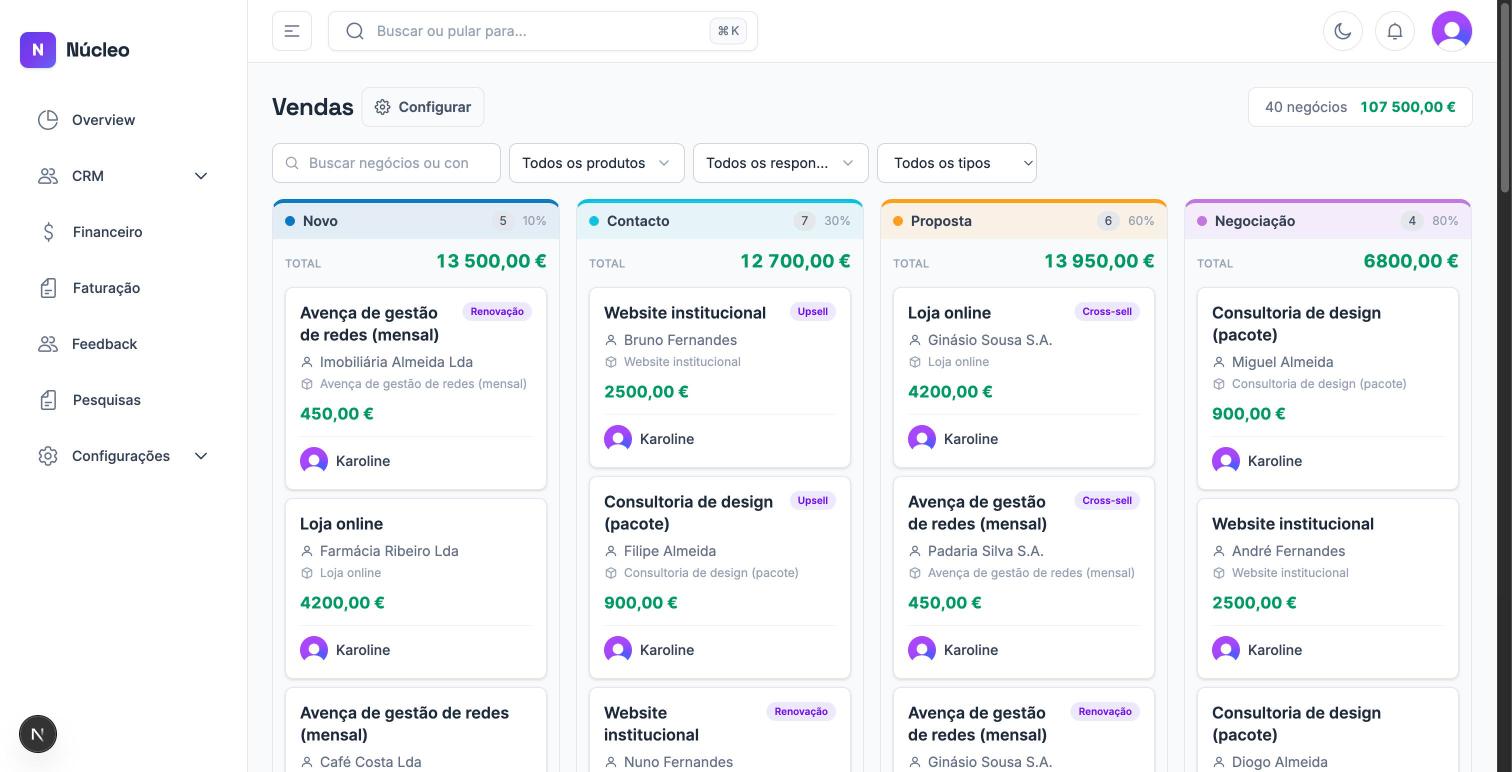Focus the Buscar negócios search field

pyautogui.click(x=386, y=163)
